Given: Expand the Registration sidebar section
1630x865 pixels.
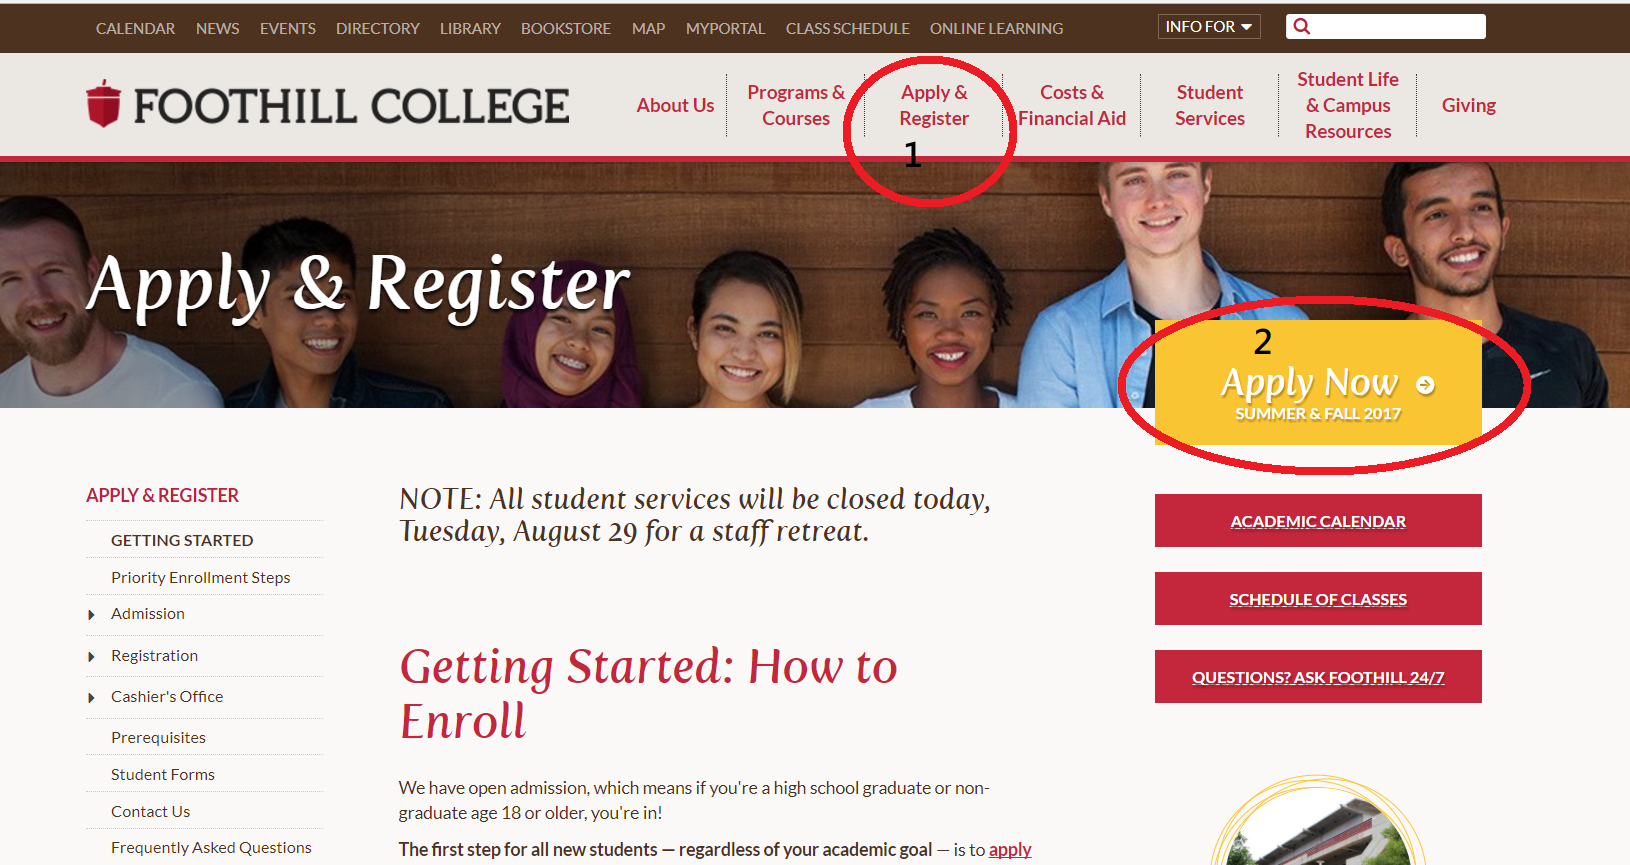Looking at the screenshot, I should pyautogui.click(x=92, y=656).
